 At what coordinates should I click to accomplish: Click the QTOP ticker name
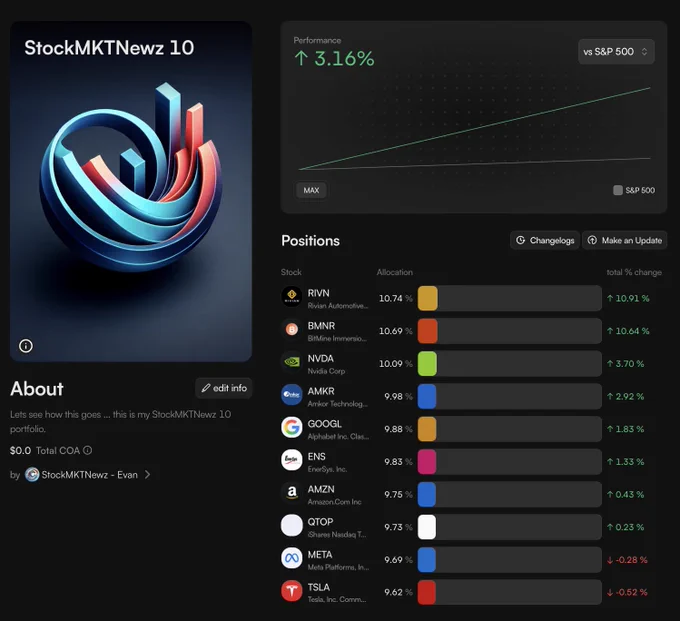(x=320, y=522)
